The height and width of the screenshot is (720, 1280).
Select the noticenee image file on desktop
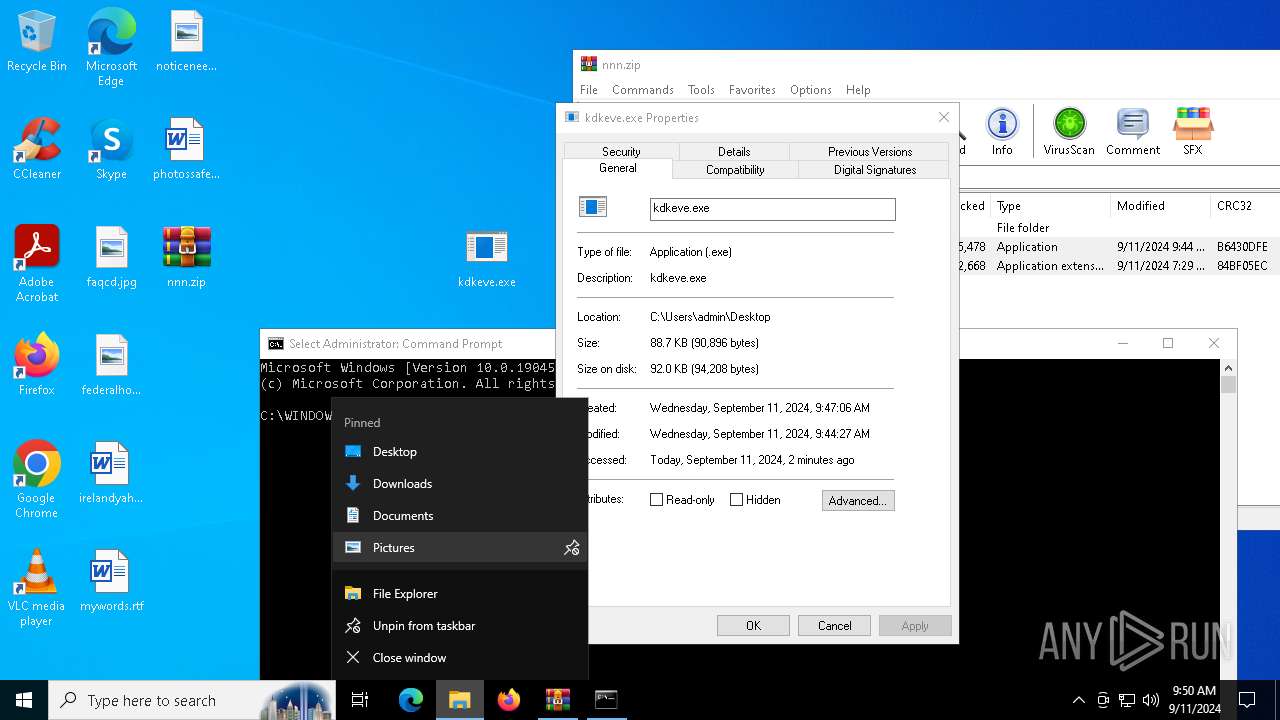pyautogui.click(x=186, y=42)
